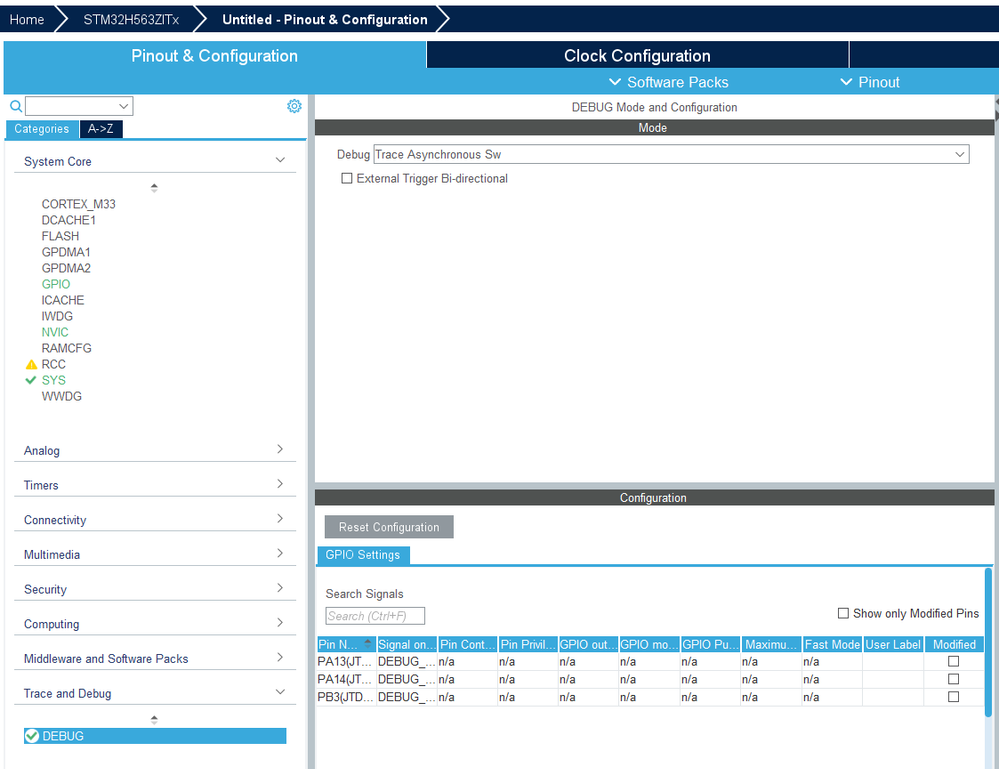Tick Modified checkbox for PB3 row
This screenshot has height=769, width=999.
953,697
